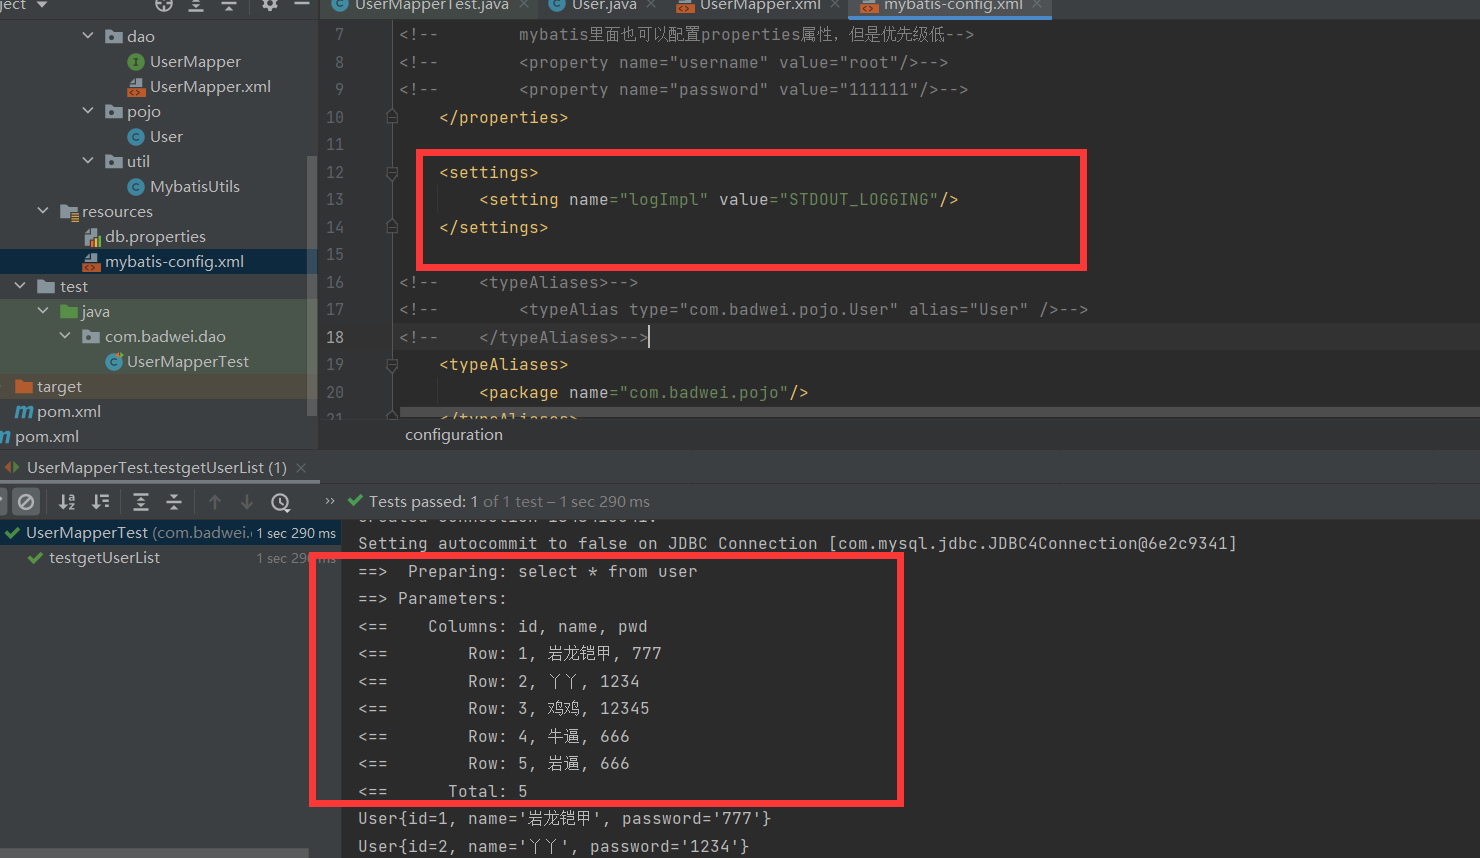
Task: Close the mybatis-config.xml tab
Action: pyautogui.click(x=1037, y=5)
